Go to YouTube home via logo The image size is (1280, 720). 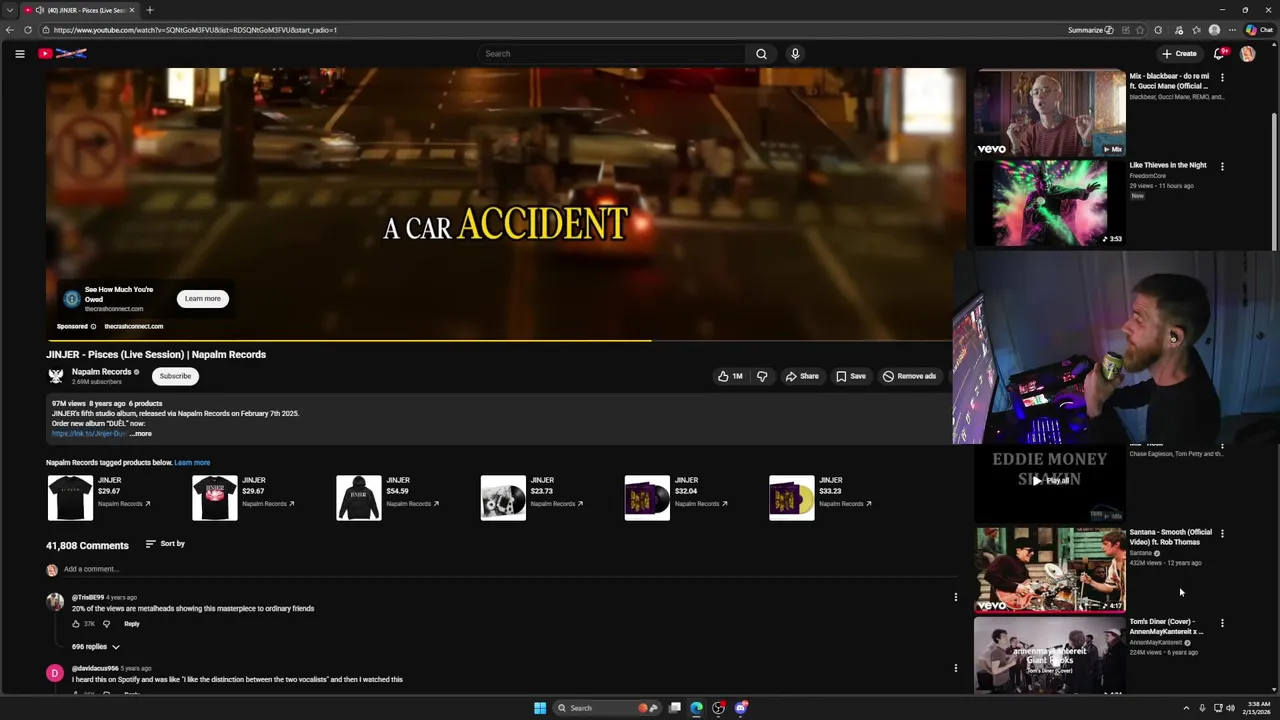(62, 54)
